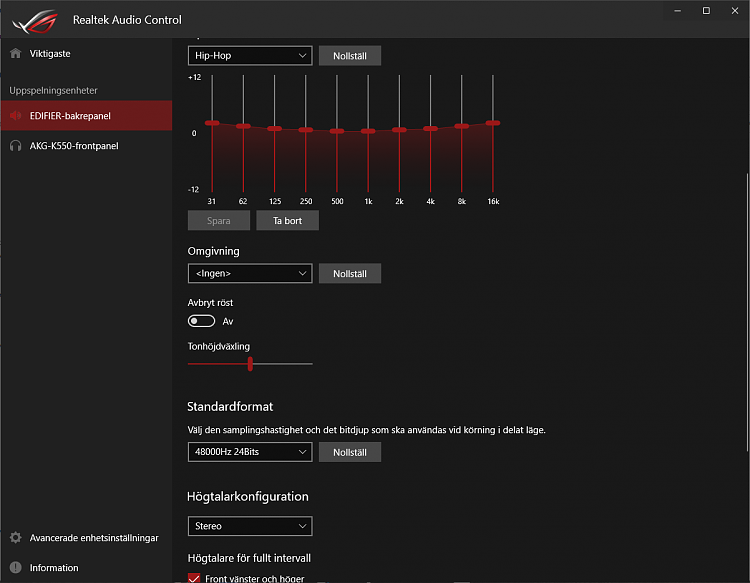750x583 pixels.
Task: Uncheck Front vänster och höger checkbox
Action: pyautogui.click(x=194, y=578)
